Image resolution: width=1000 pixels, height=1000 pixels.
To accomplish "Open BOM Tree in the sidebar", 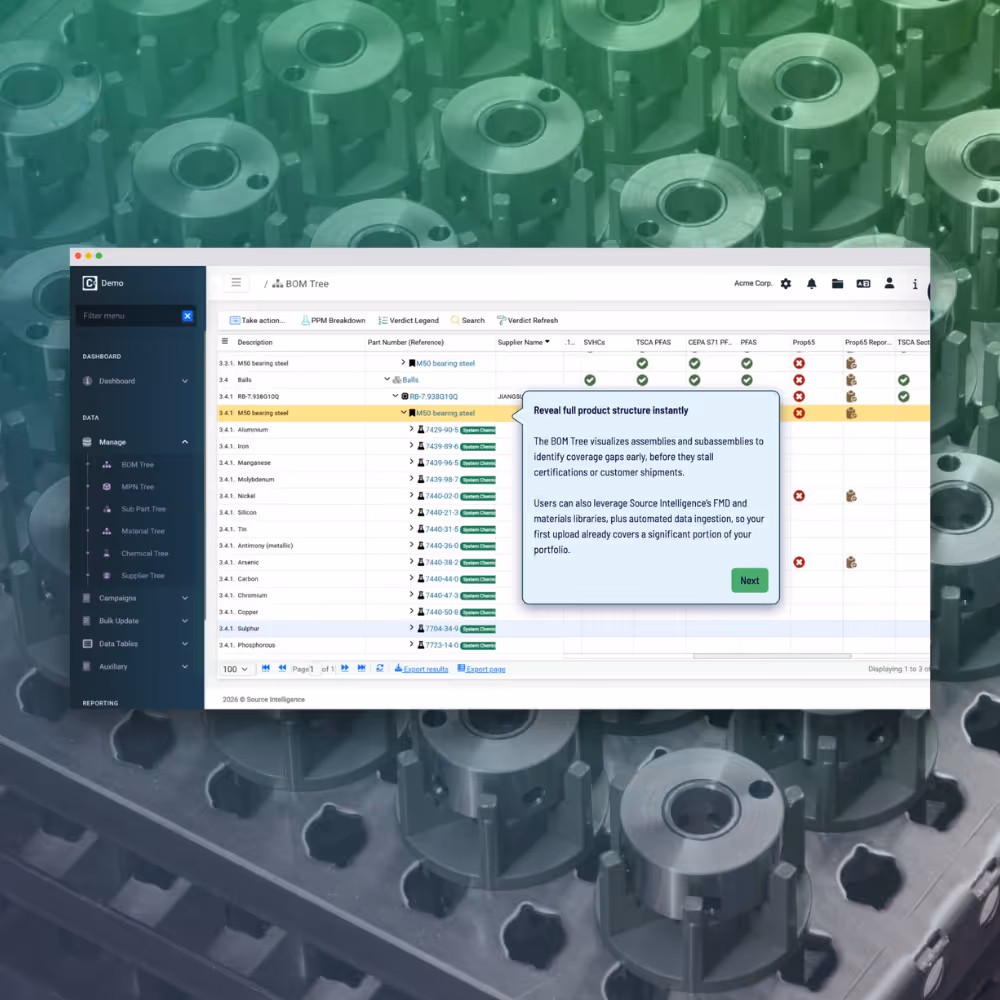I will coord(137,465).
